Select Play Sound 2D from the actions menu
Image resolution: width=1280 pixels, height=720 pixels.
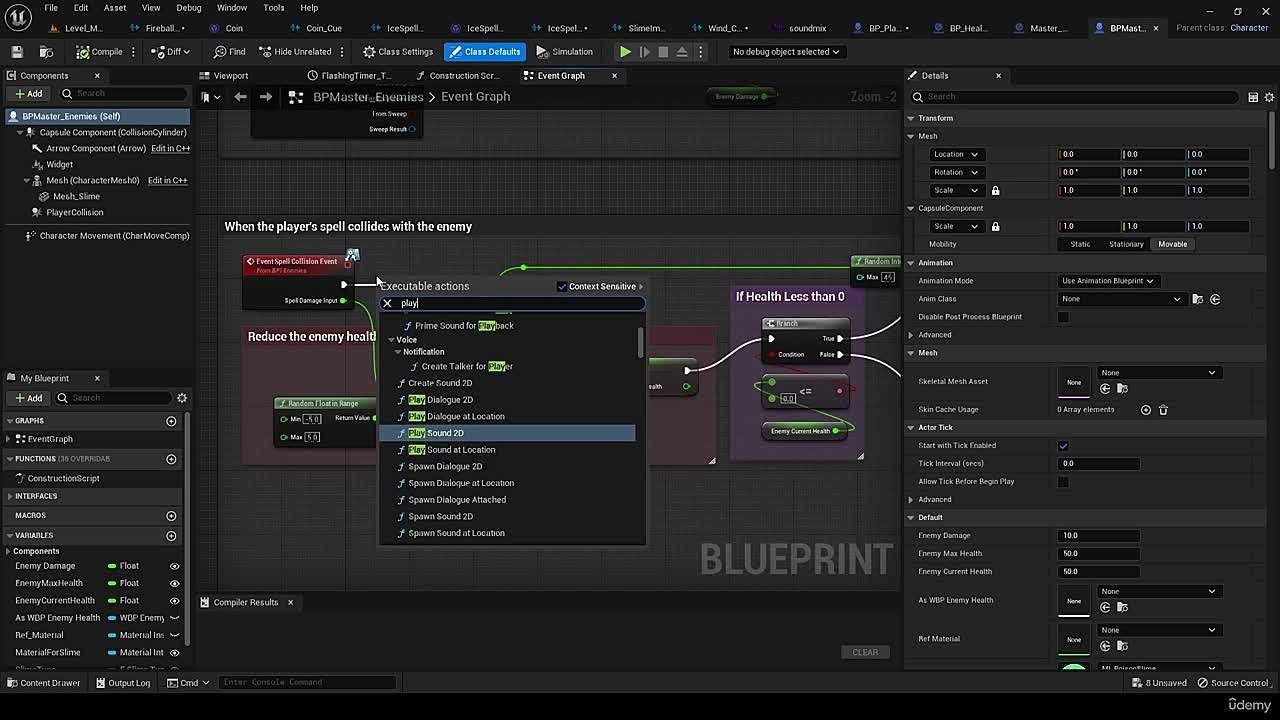pyautogui.click(x=440, y=432)
